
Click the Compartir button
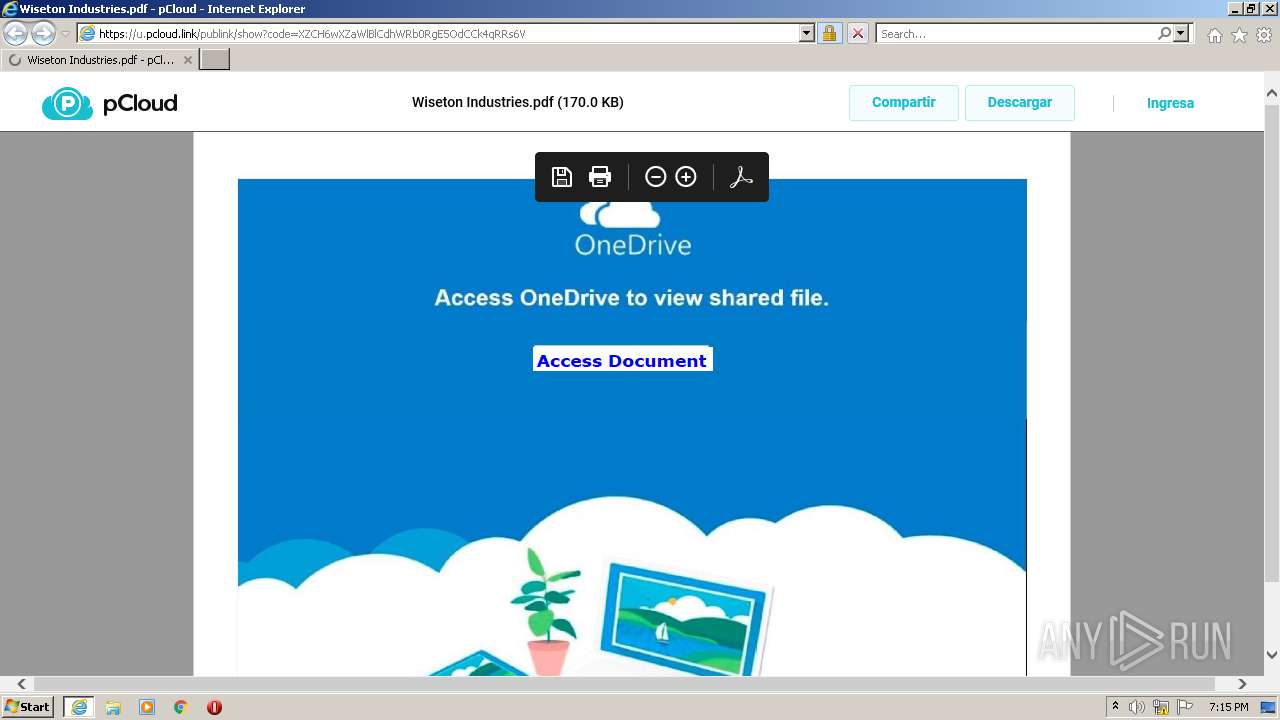(x=904, y=103)
